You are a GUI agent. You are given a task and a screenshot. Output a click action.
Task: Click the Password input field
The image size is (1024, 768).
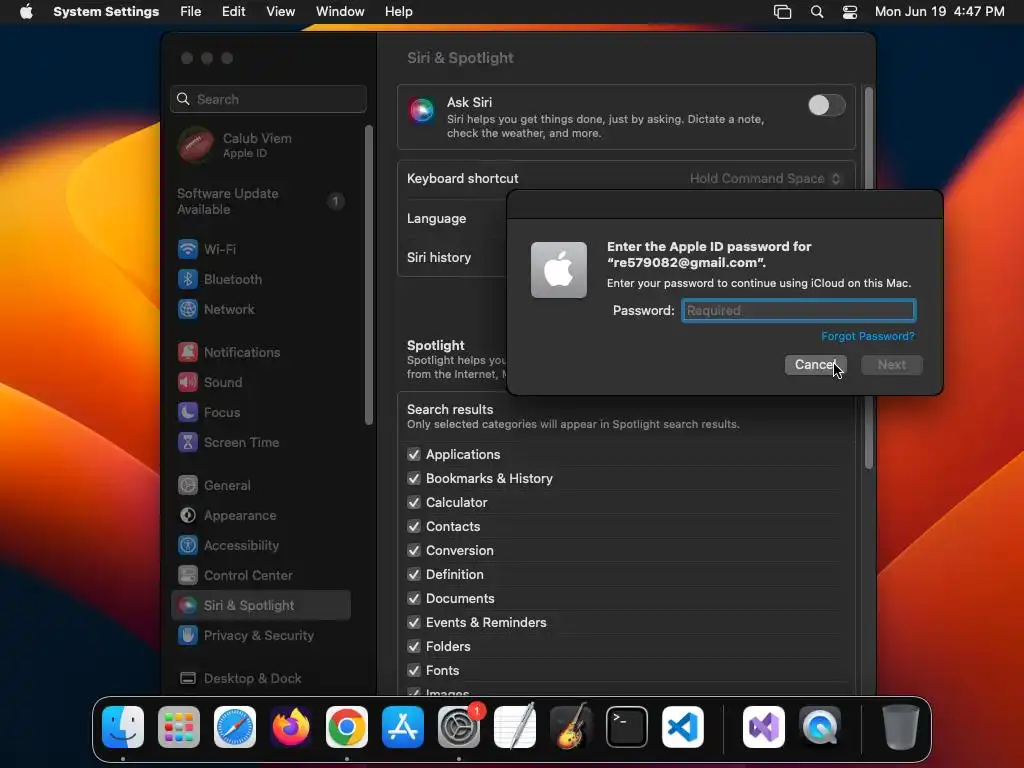[799, 311]
